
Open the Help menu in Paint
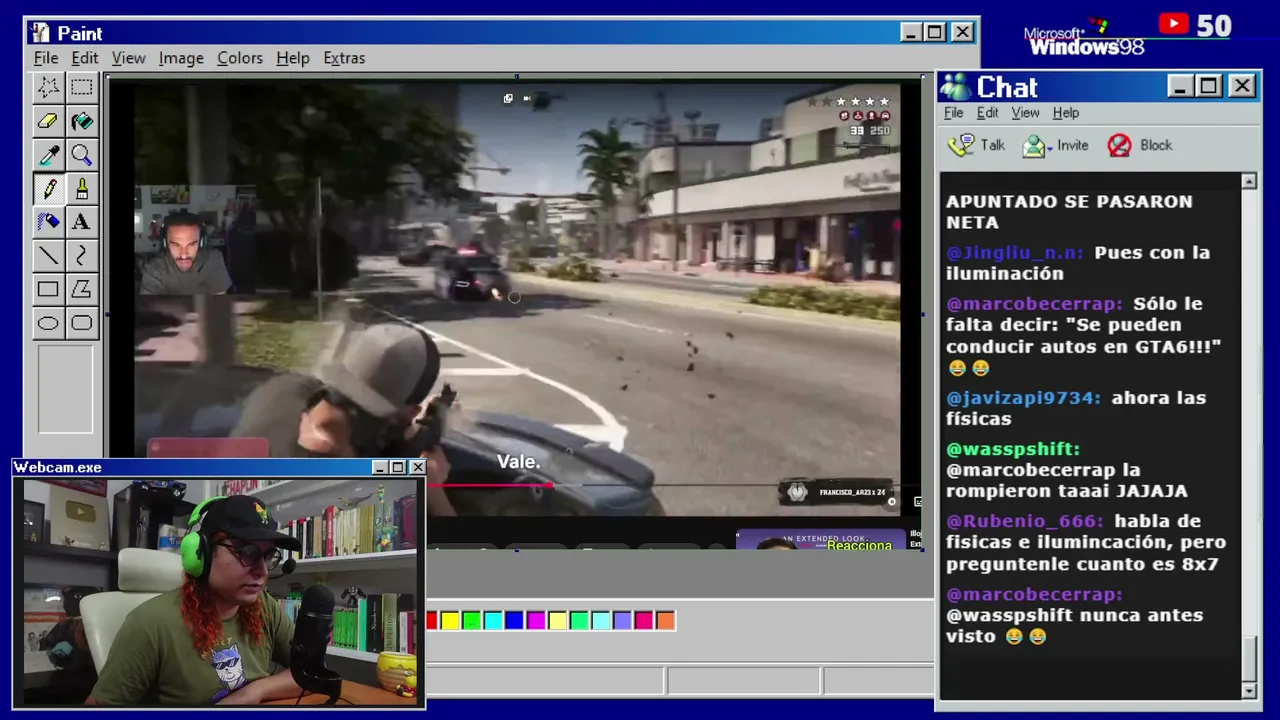coord(293,58)
